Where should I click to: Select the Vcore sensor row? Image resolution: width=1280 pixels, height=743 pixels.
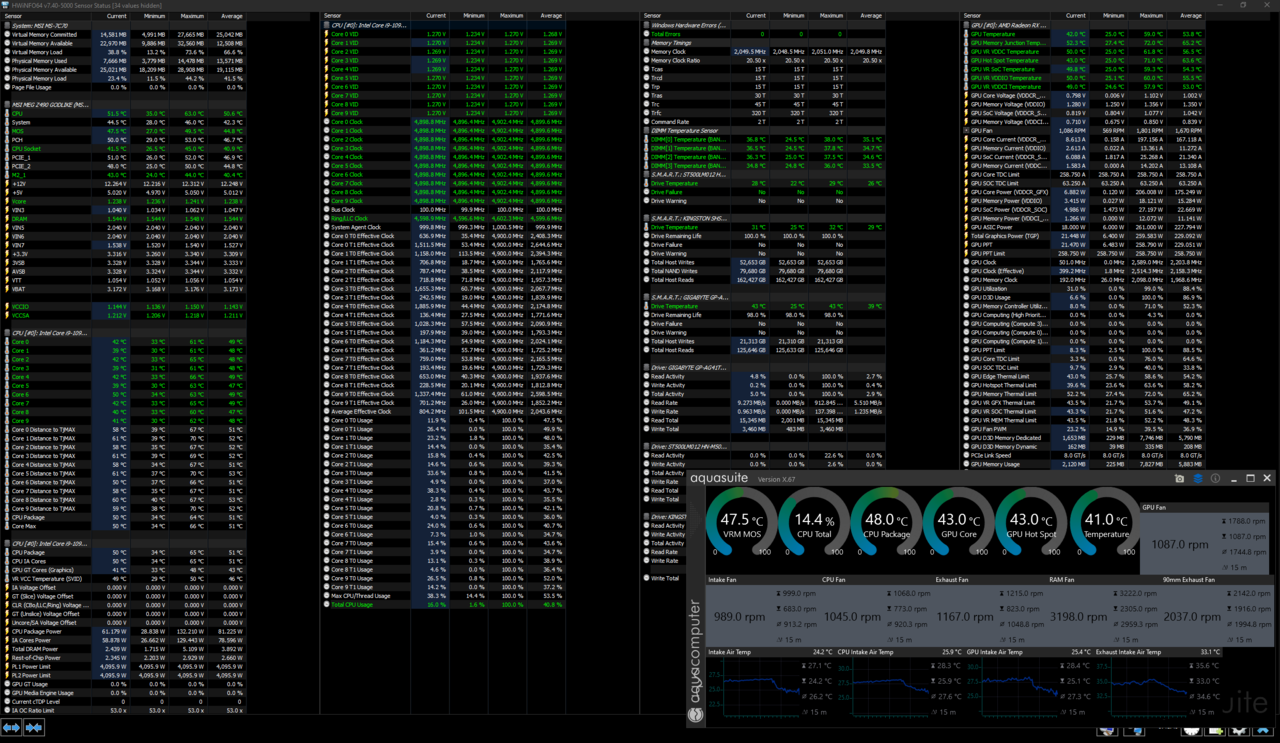tap(20, 201)
